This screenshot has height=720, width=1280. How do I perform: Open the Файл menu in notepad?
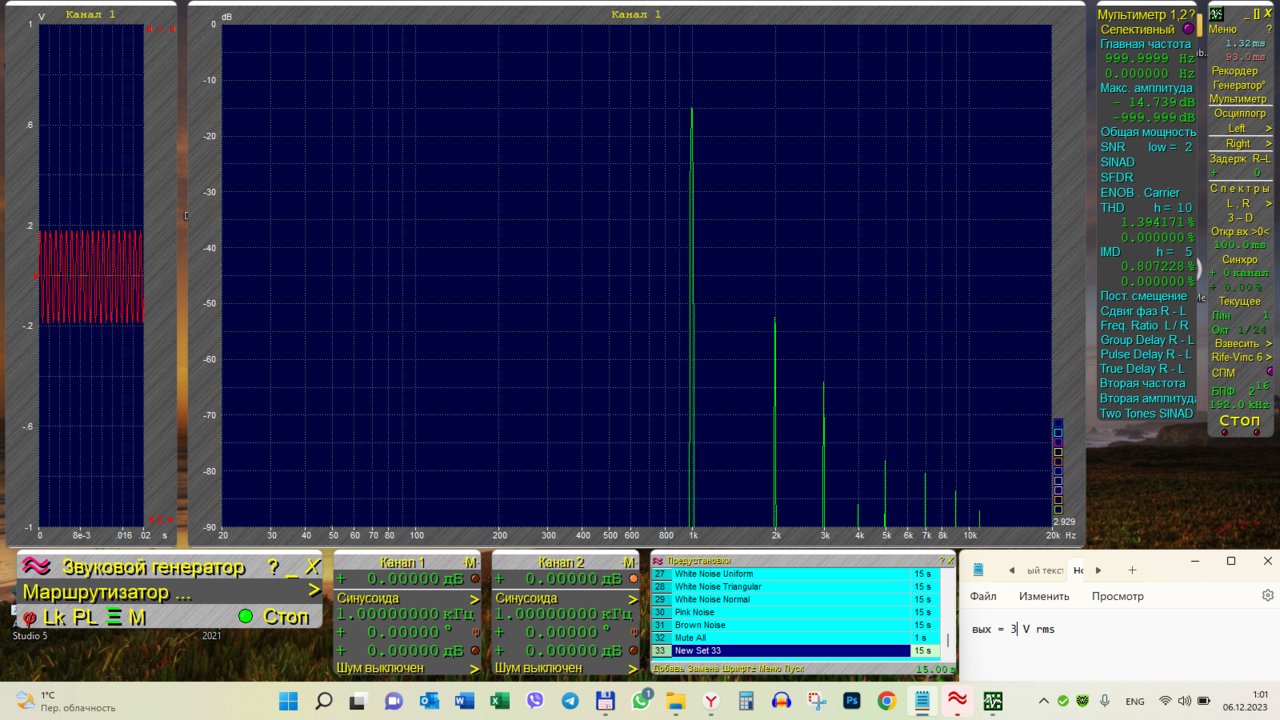coord(983,596)
